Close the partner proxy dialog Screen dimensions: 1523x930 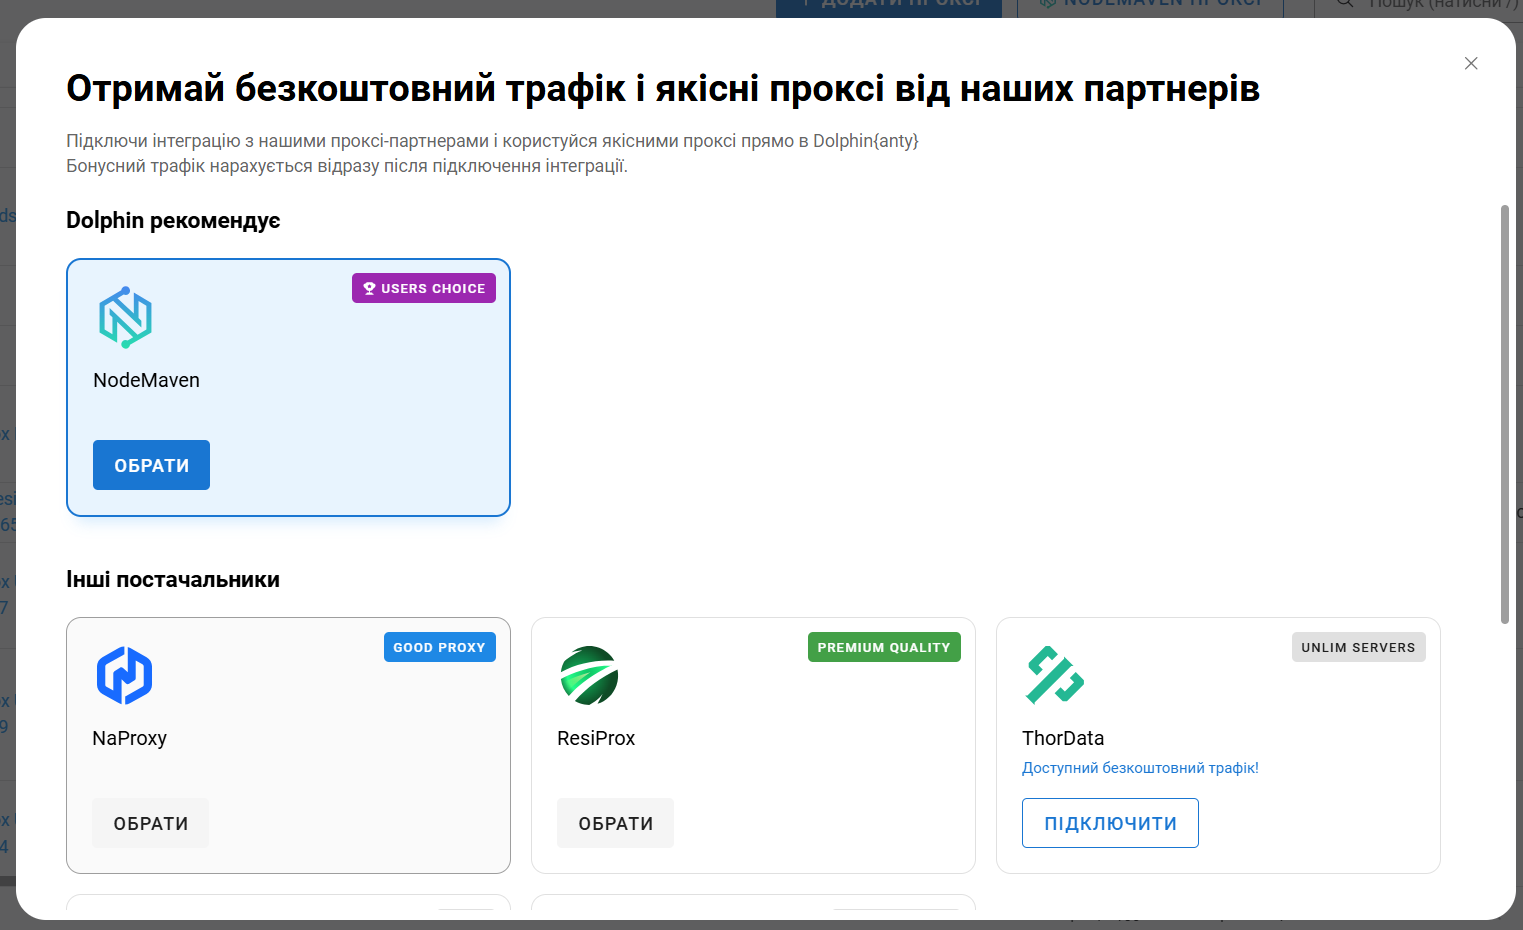coord(1471,63)
